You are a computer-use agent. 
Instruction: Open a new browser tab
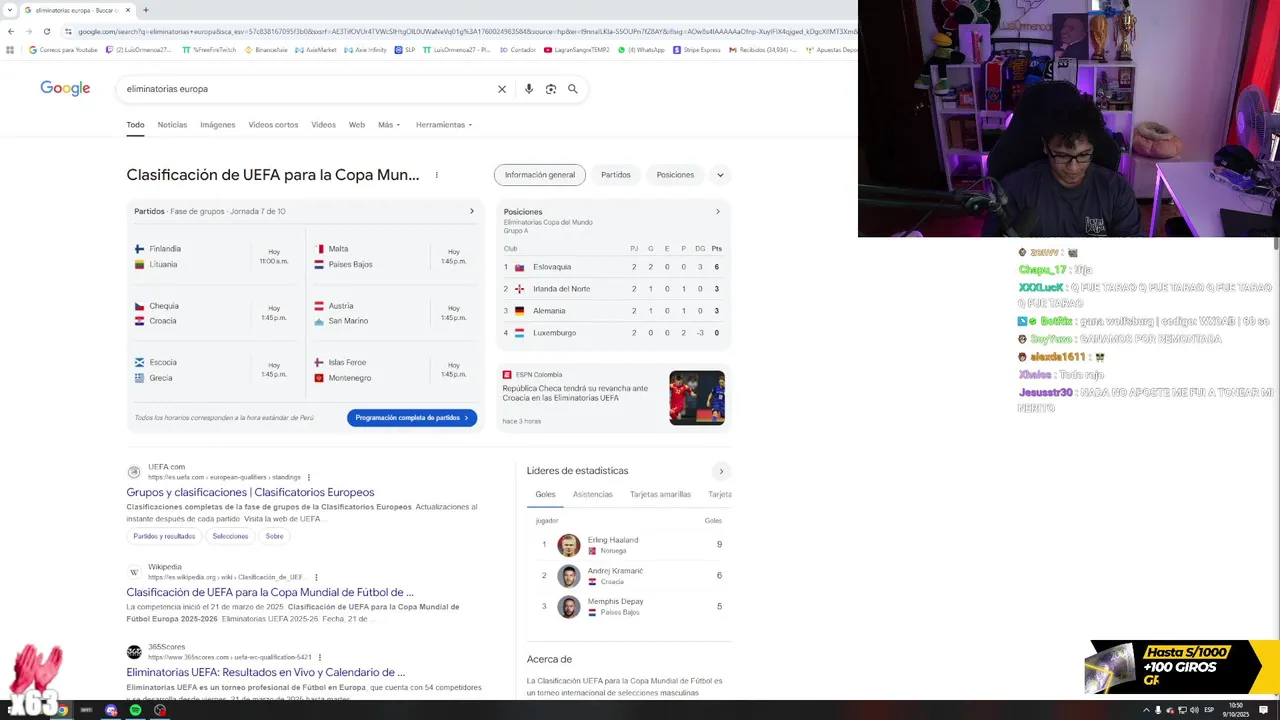146,10
